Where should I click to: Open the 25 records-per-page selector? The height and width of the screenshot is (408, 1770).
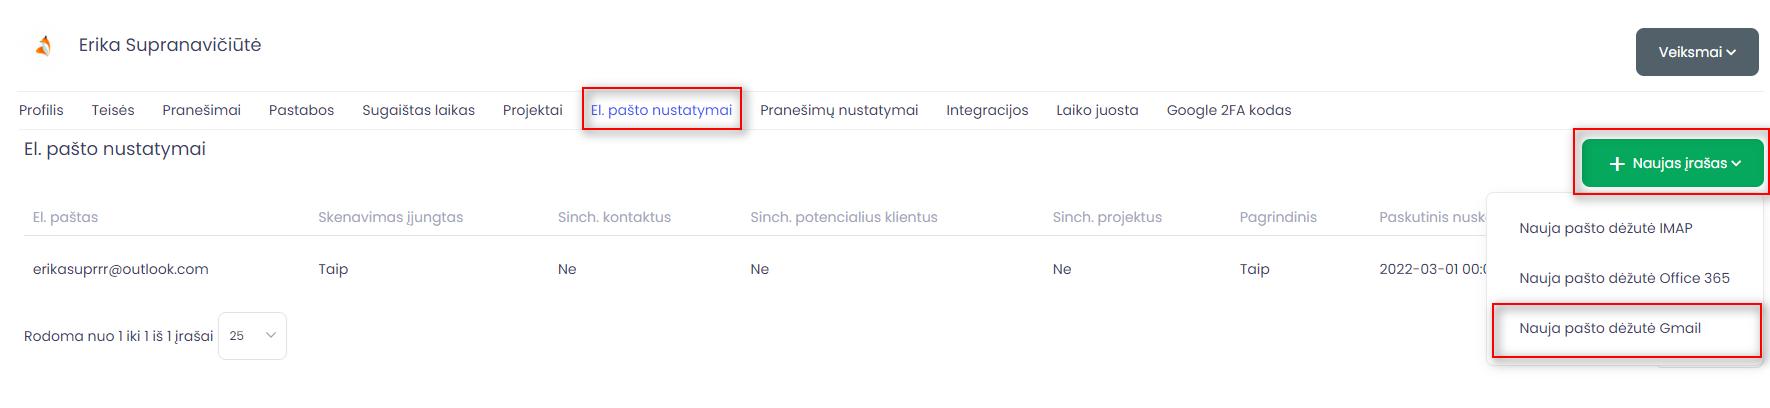click(x=252, y=336)
